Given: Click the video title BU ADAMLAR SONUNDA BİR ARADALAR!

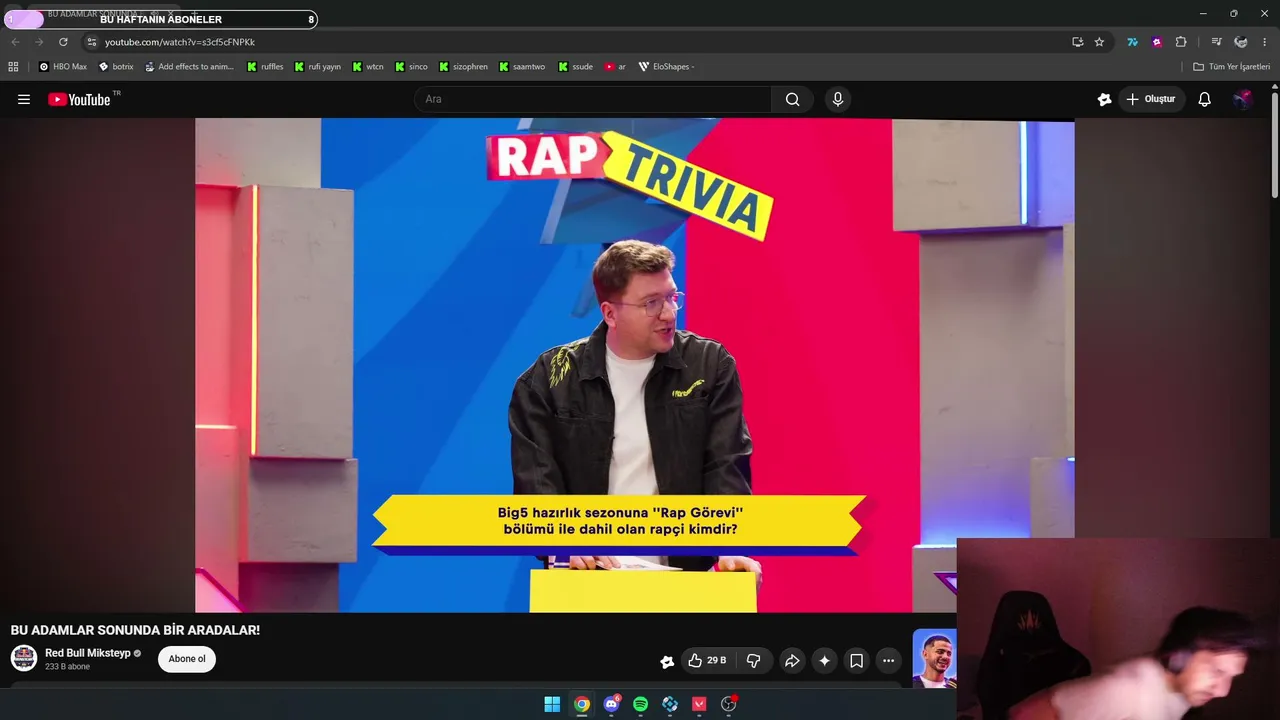Looking at the screenshot, I should point(135,630).
